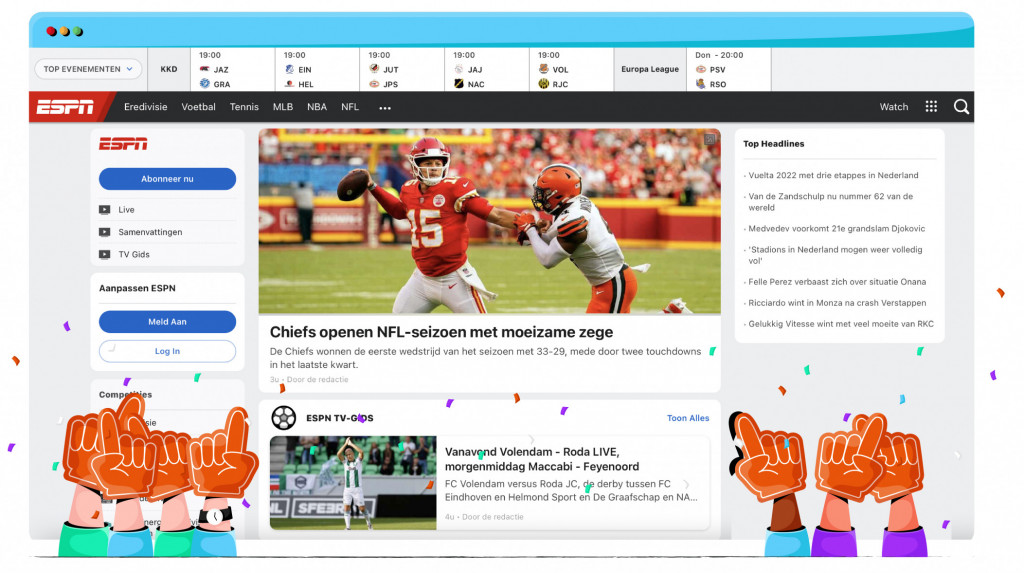Open the Eredivisie menu

[x=146, y=107]
